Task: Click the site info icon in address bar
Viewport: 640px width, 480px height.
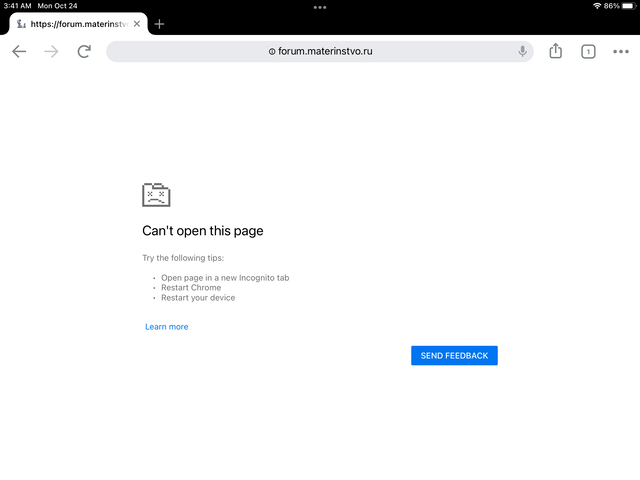Action: (x=272, y=51)
